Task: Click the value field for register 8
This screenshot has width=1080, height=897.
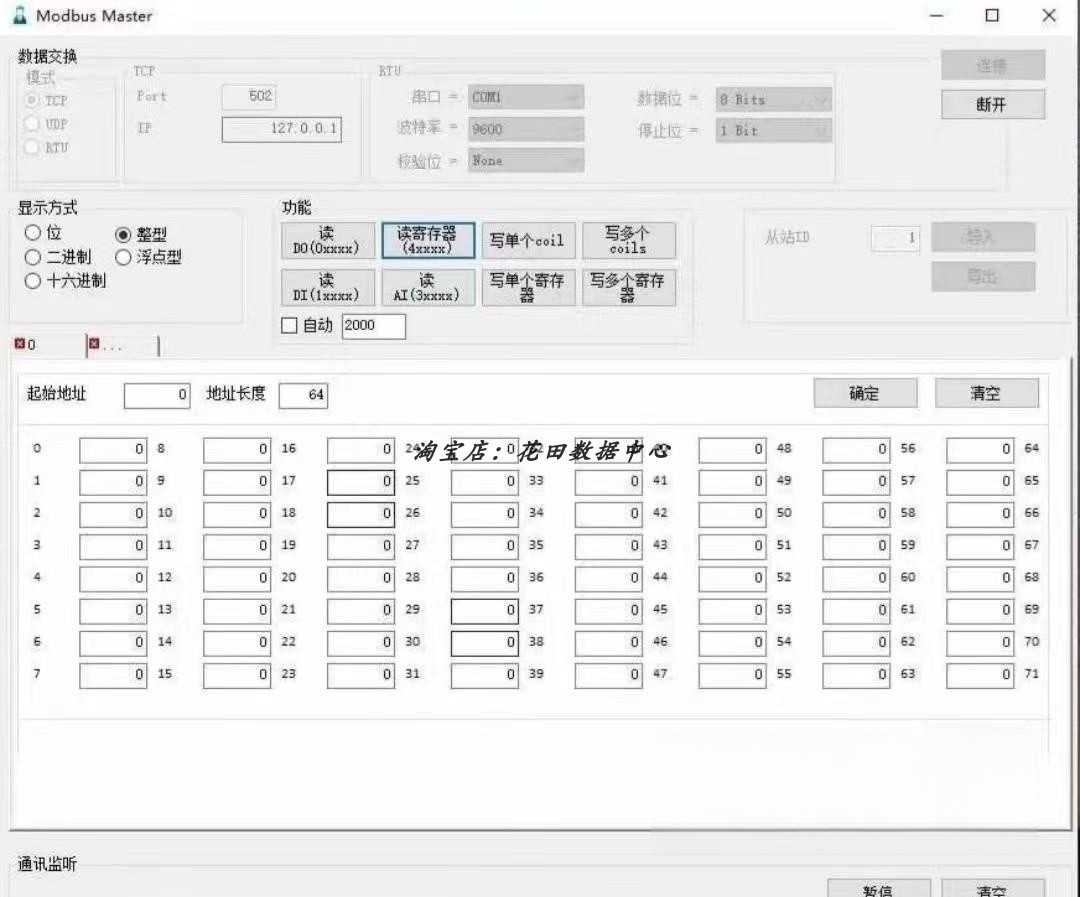Action: click(237, 450)
